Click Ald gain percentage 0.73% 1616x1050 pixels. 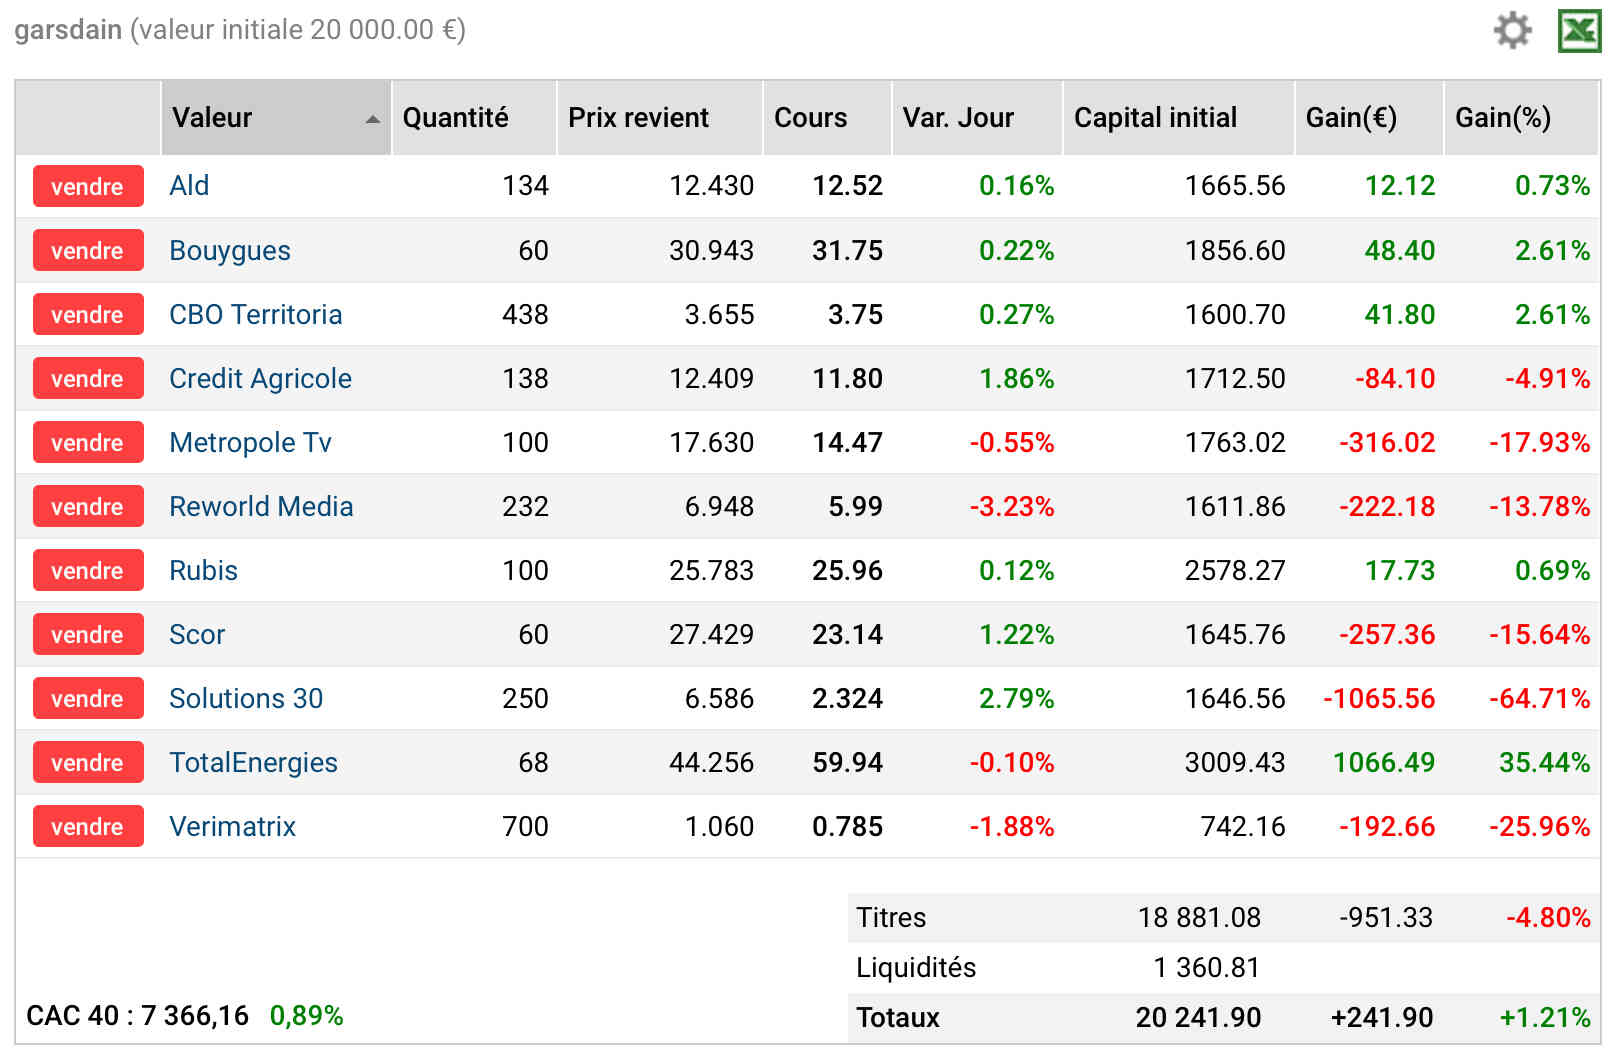pyautogui.click(x=1552, y=186)
